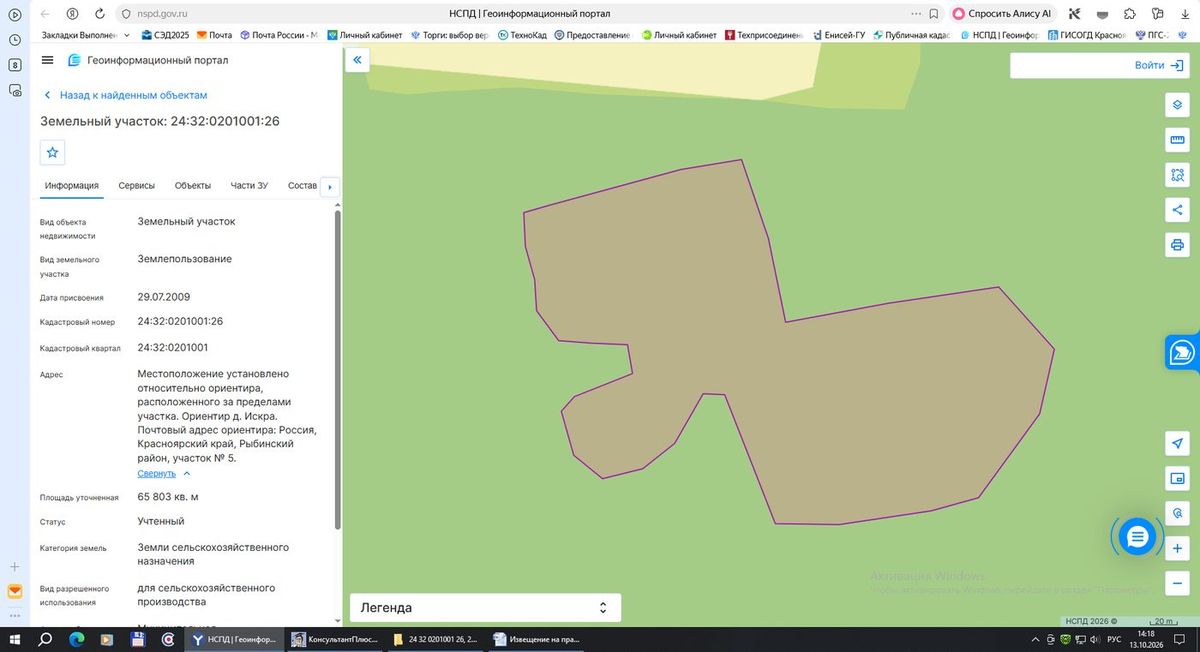Open the basemap switcher icon

pos(1177,479)
